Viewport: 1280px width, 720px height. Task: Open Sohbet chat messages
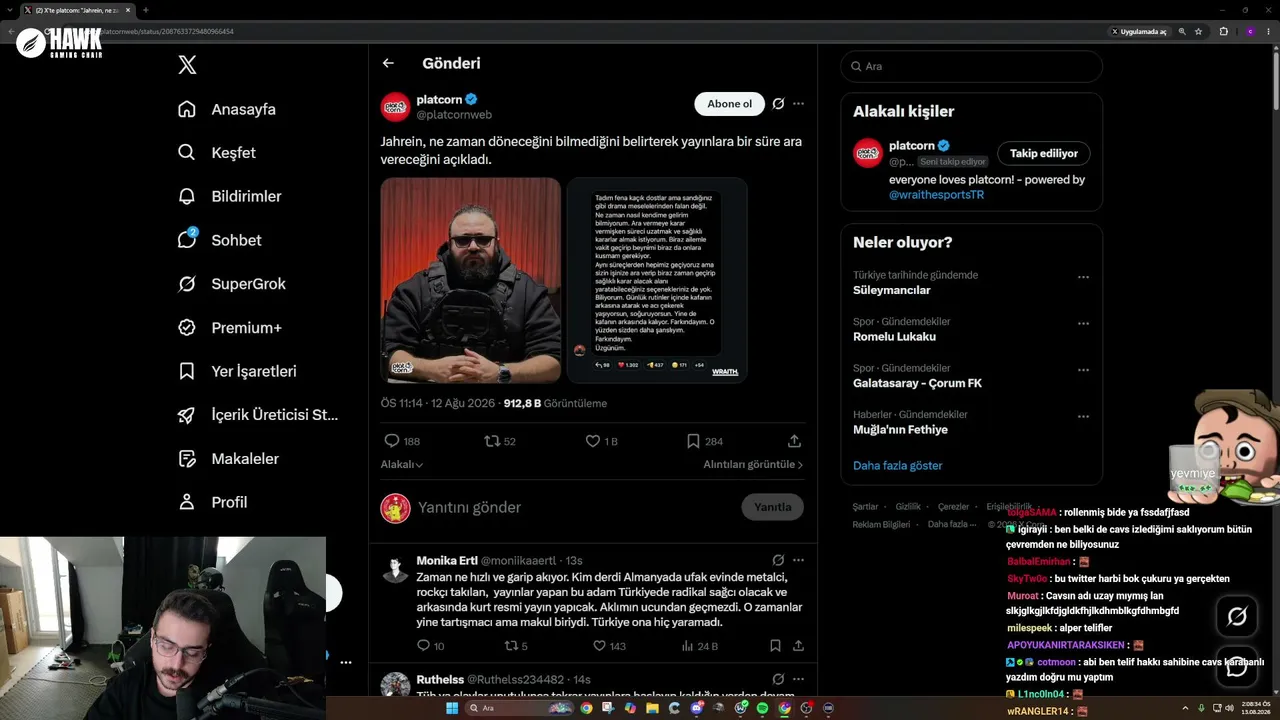coord(219,240)
